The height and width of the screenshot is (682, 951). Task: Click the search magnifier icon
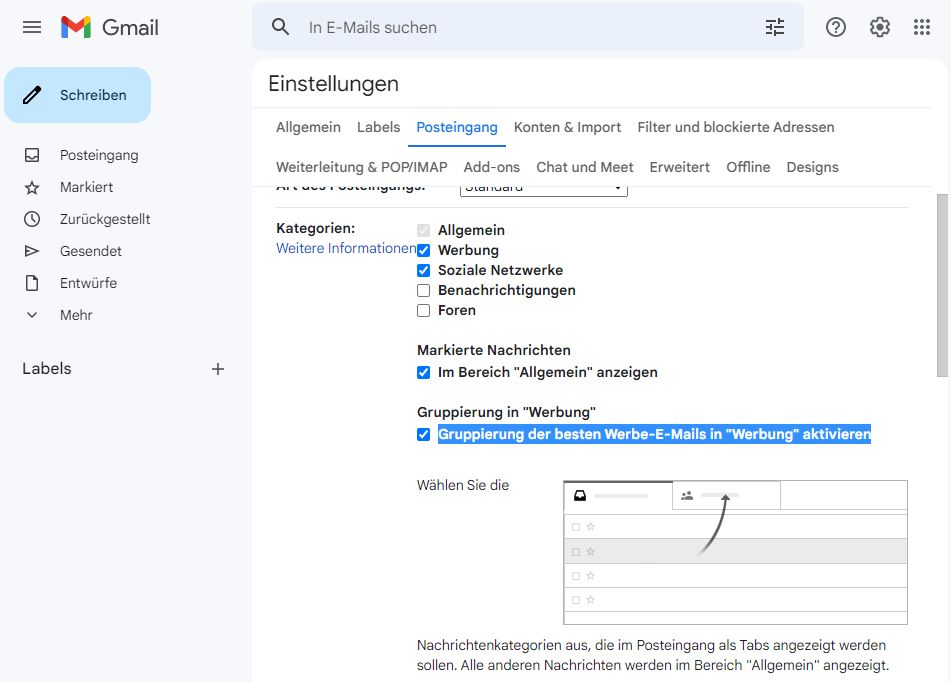coord(281,27)
